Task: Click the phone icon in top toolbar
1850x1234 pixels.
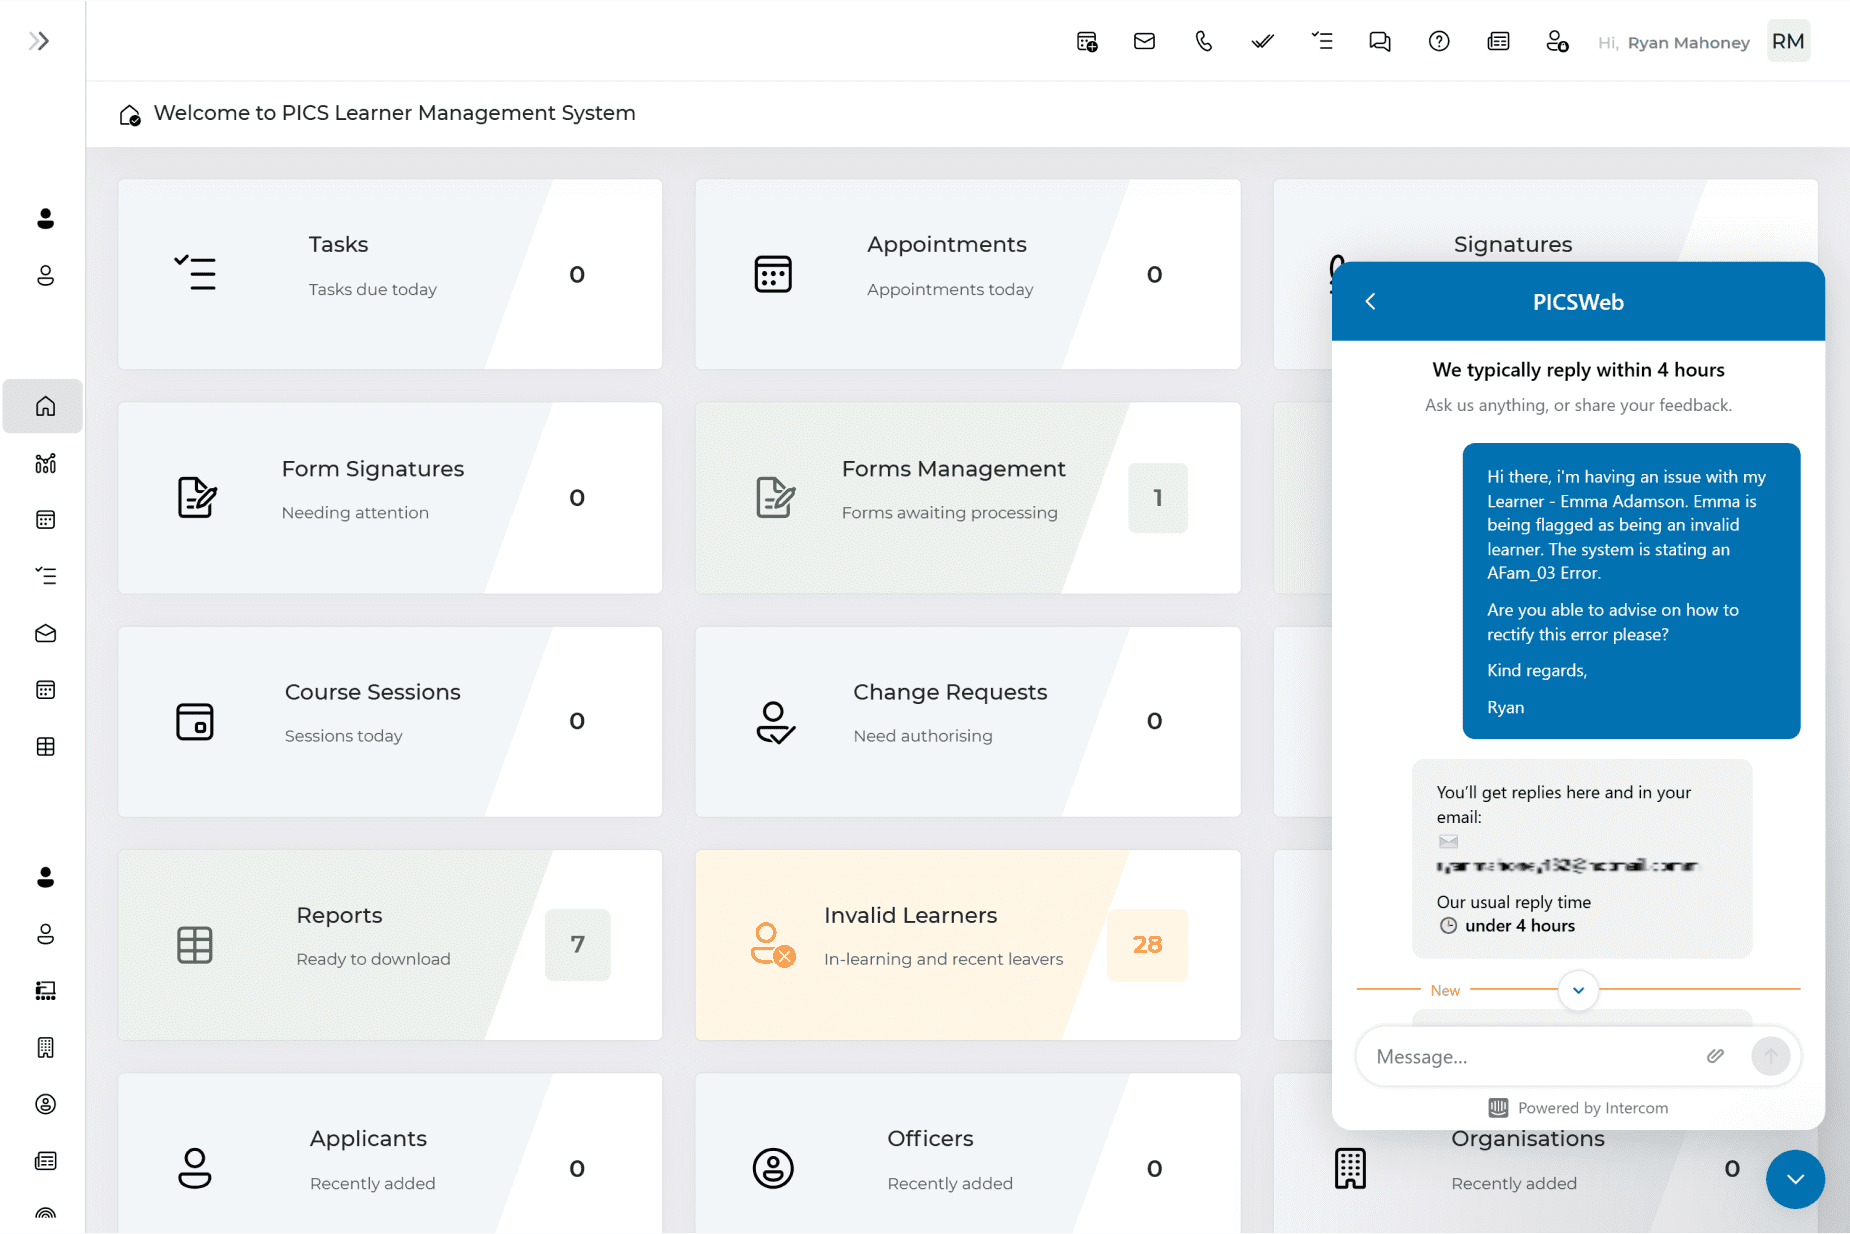Action: click(x=1203, y=41)
